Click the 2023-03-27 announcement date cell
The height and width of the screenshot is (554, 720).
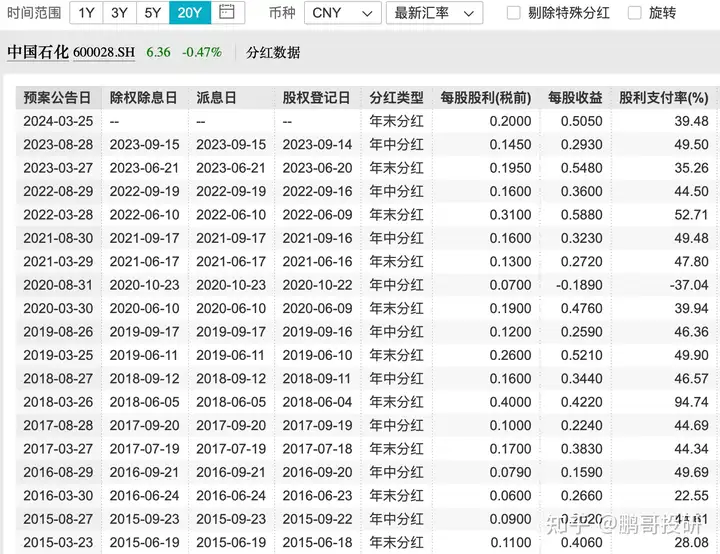point(58,168)
